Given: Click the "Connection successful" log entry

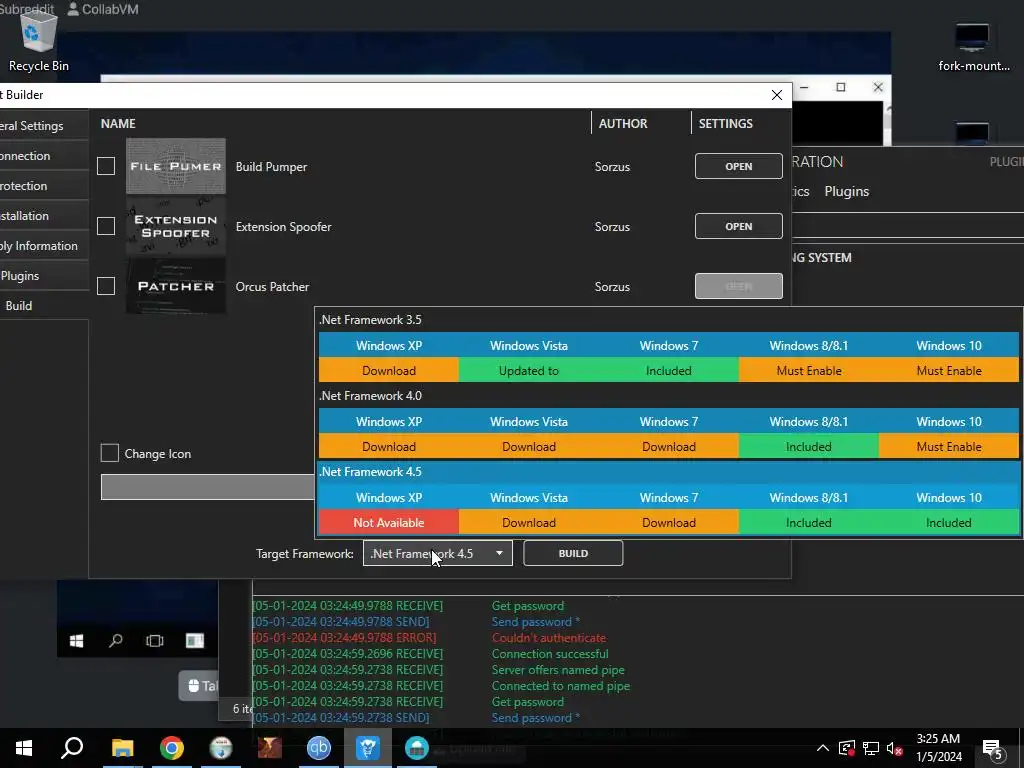Looking at the screenshot, I should 550,654.
